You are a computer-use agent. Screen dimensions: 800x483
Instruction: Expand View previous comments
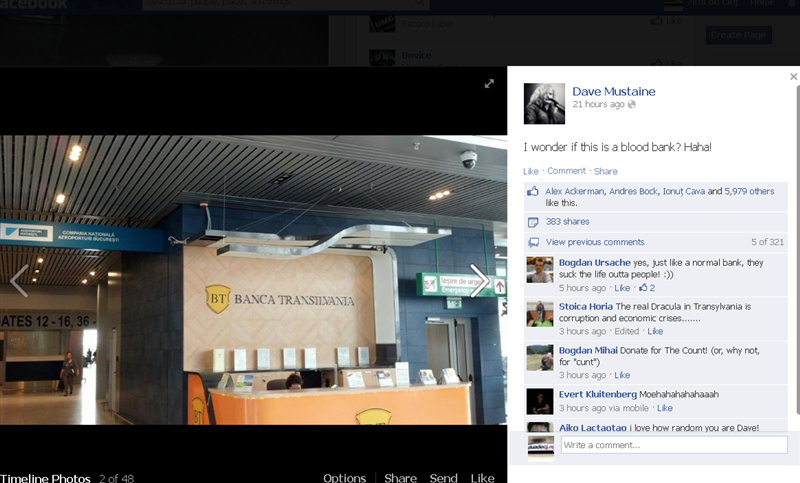tap(595, 242)
